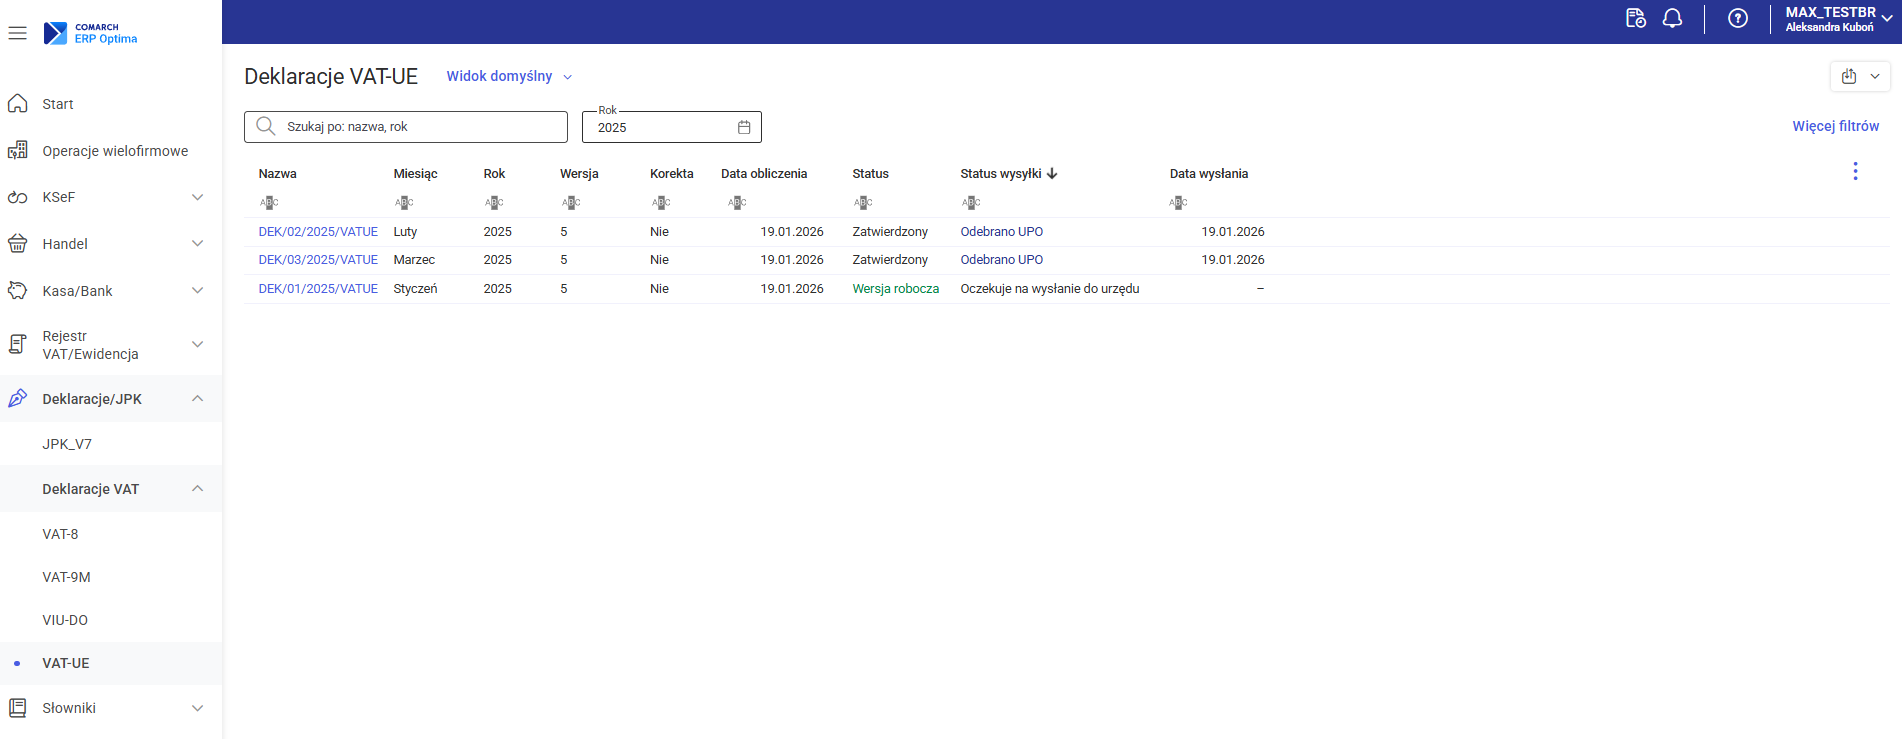Viewport: 1902px width, 739px height.
Task: Go to JPK_V7 in sidebar
Action: 67,444
